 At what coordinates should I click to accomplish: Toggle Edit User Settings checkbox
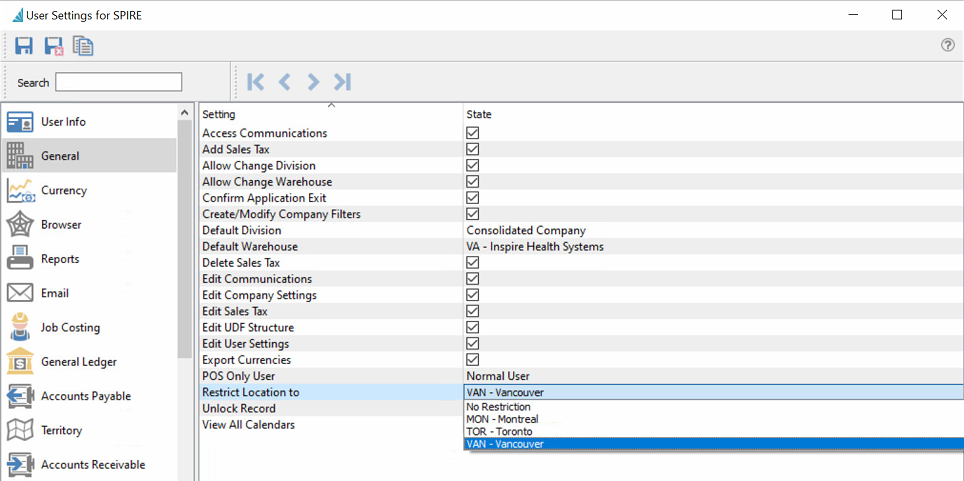point(472,343)
